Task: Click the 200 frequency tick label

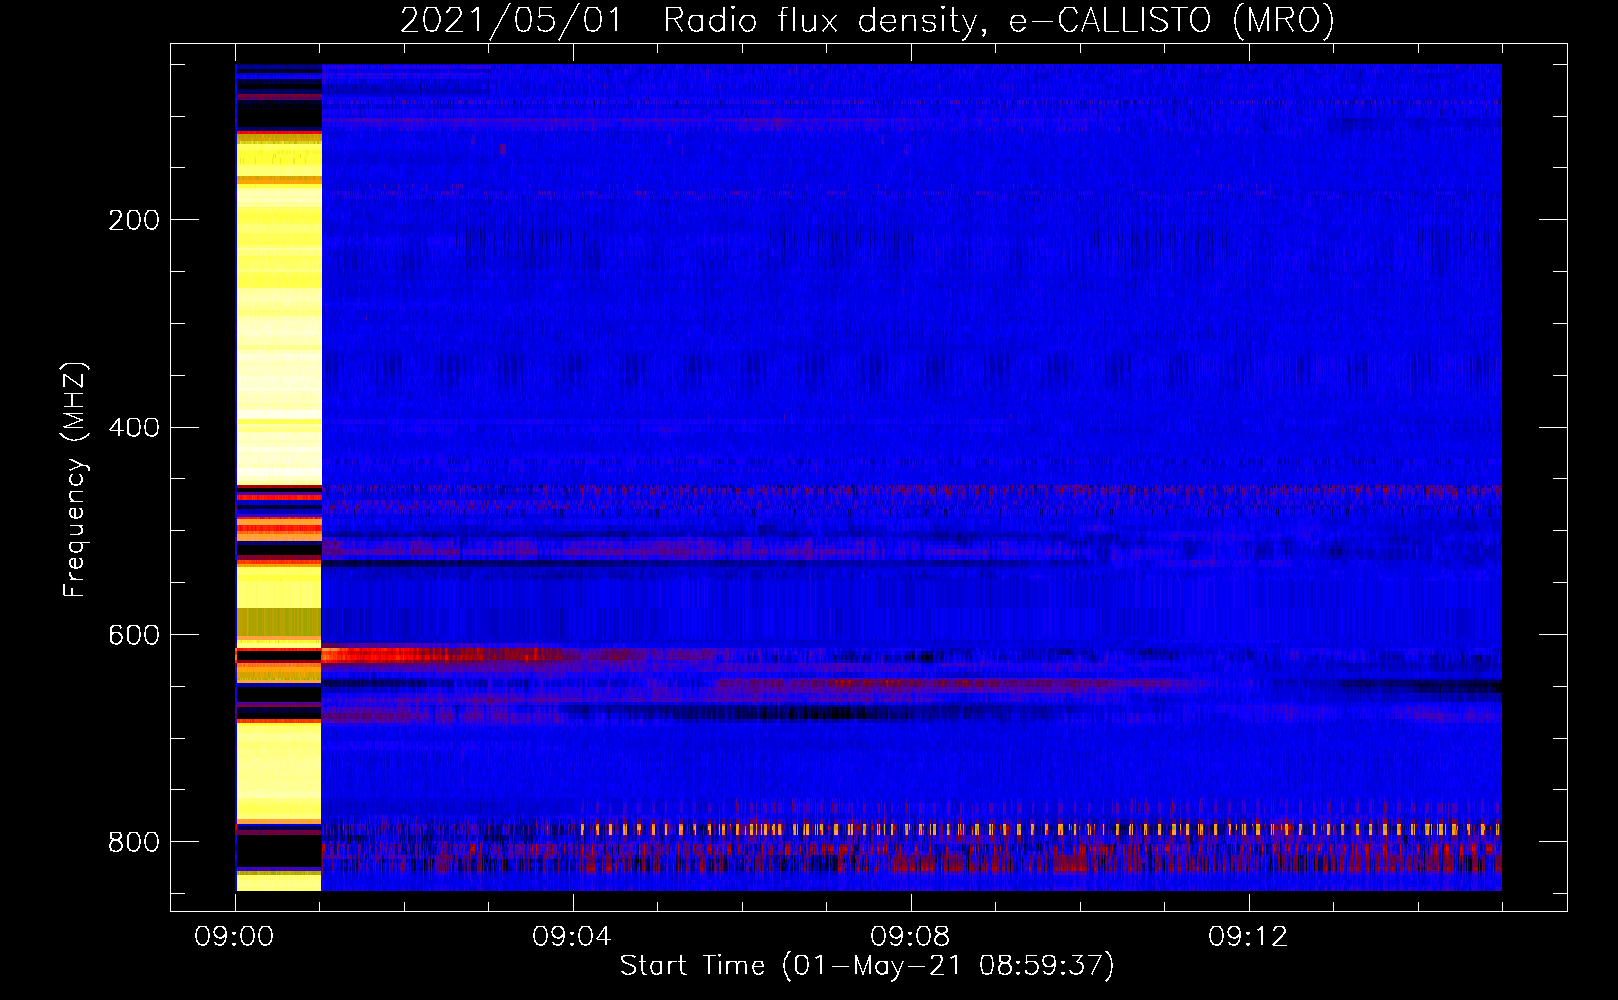Action: point(134,220)
